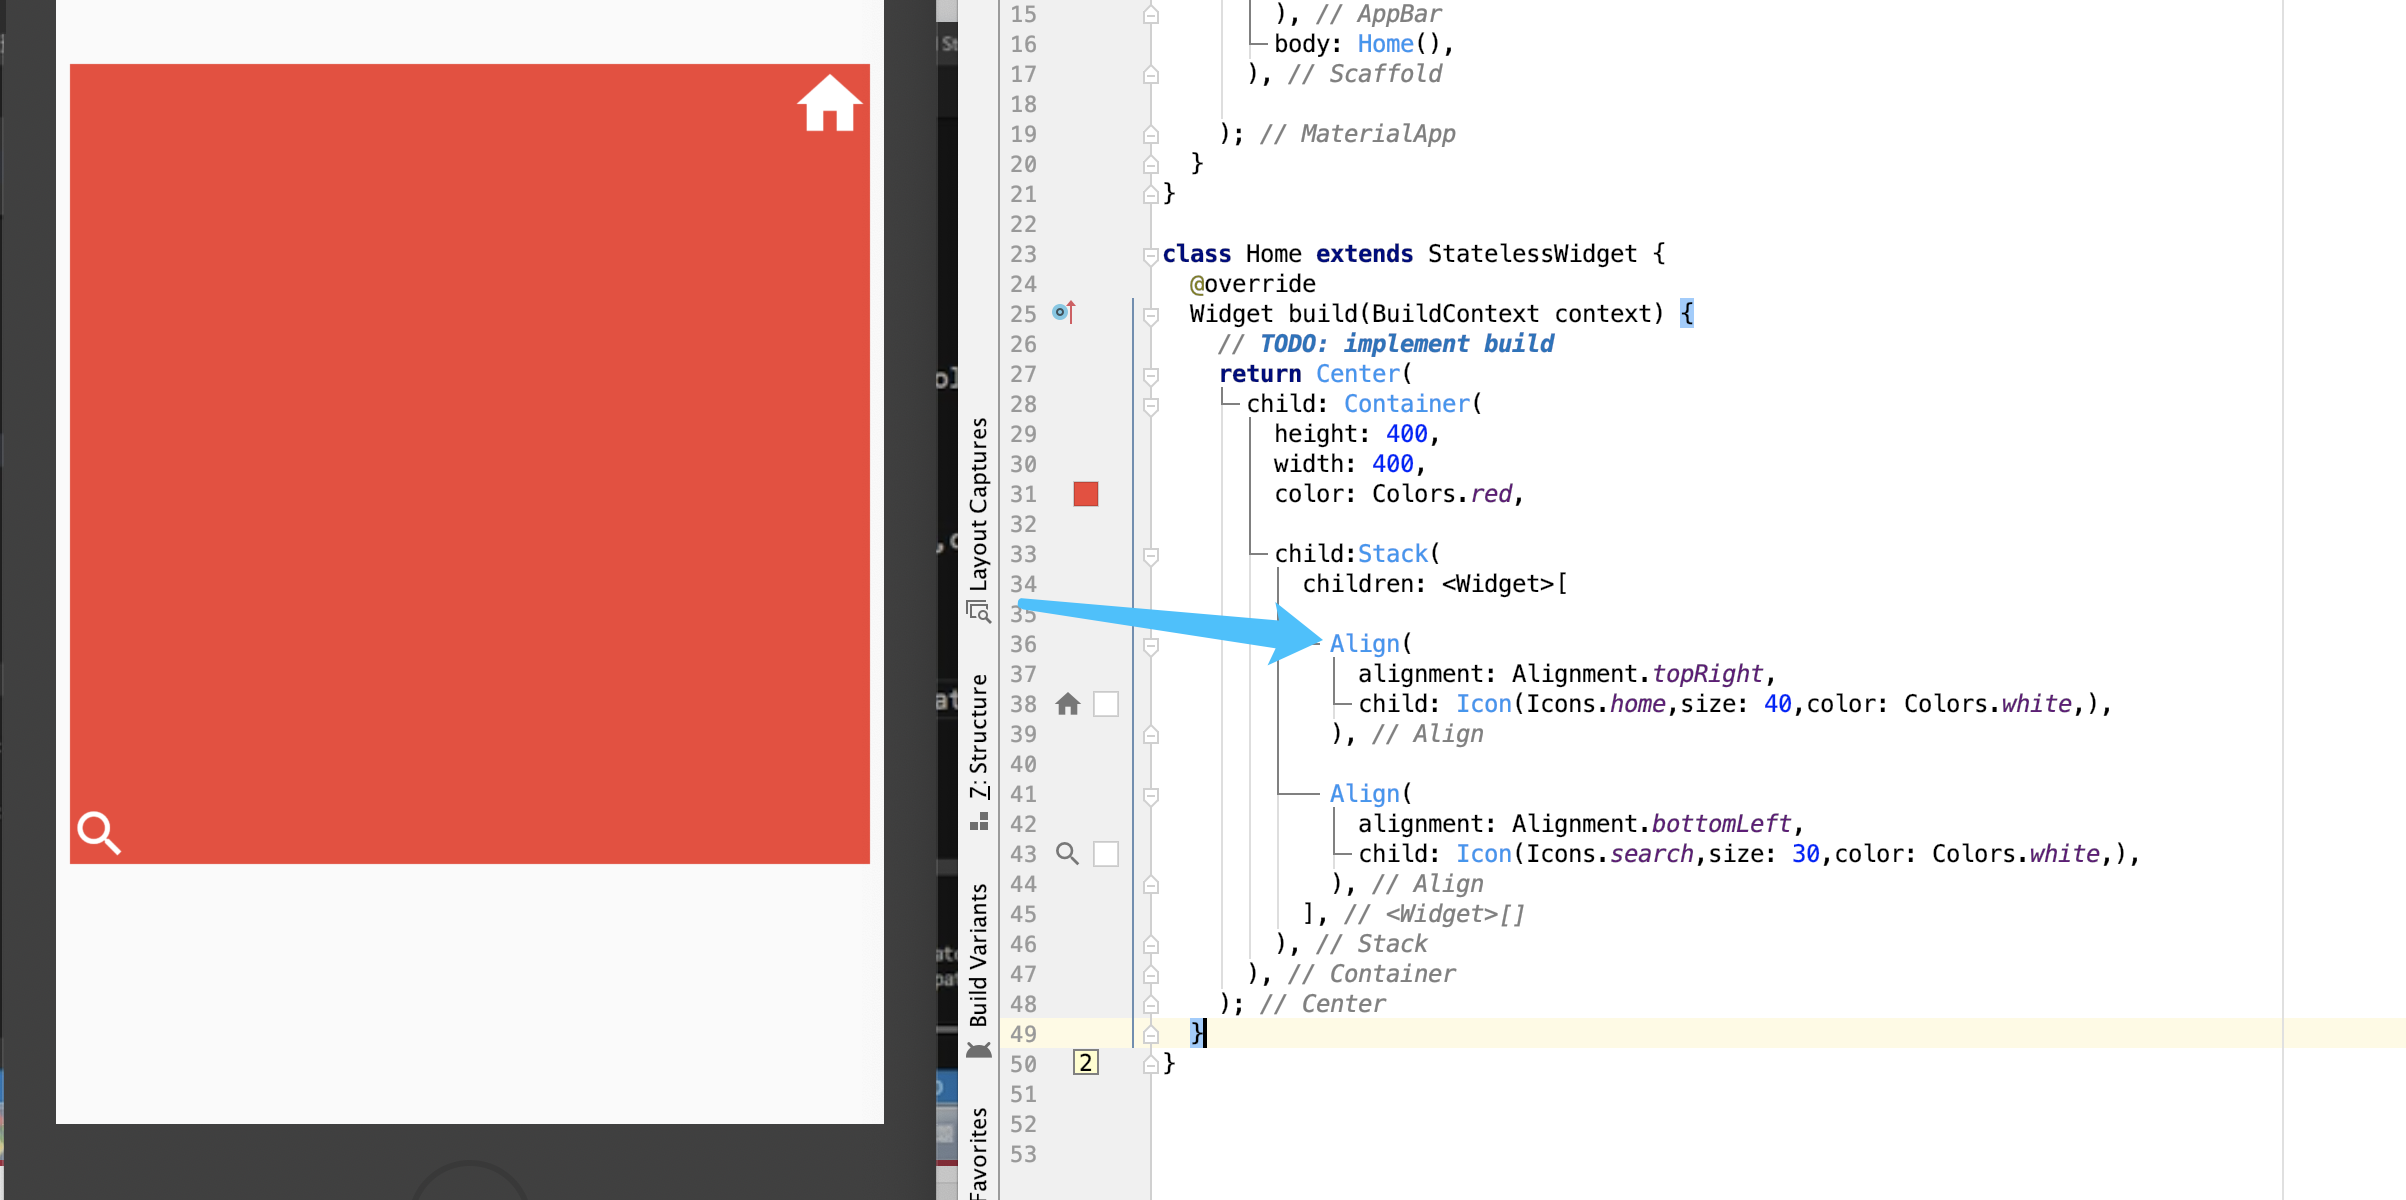The width and height of the screenshot is (2406, 1200).
Task: Click the search icon preview in the gutter
Action: pos(1068,854)
